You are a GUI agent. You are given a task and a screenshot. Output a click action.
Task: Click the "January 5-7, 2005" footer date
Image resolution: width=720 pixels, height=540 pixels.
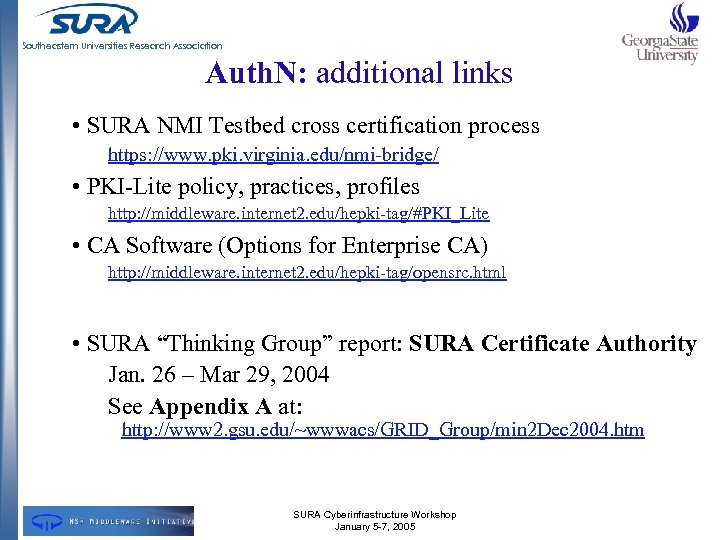click(375, 527)
